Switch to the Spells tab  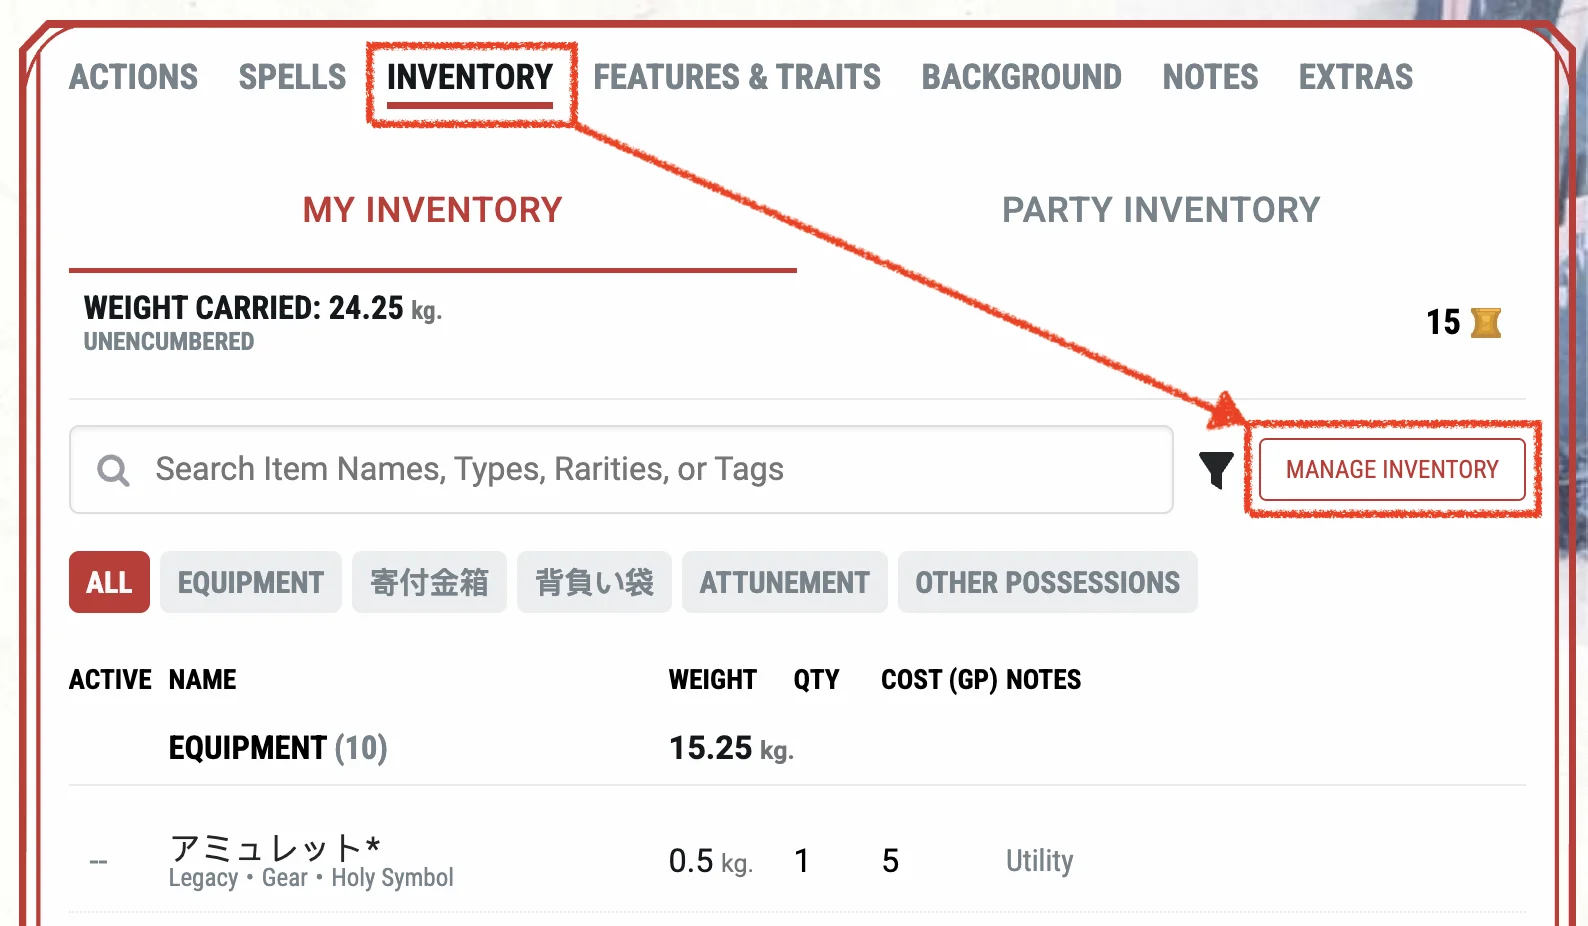pyautogui.click(x=292, y=77)
